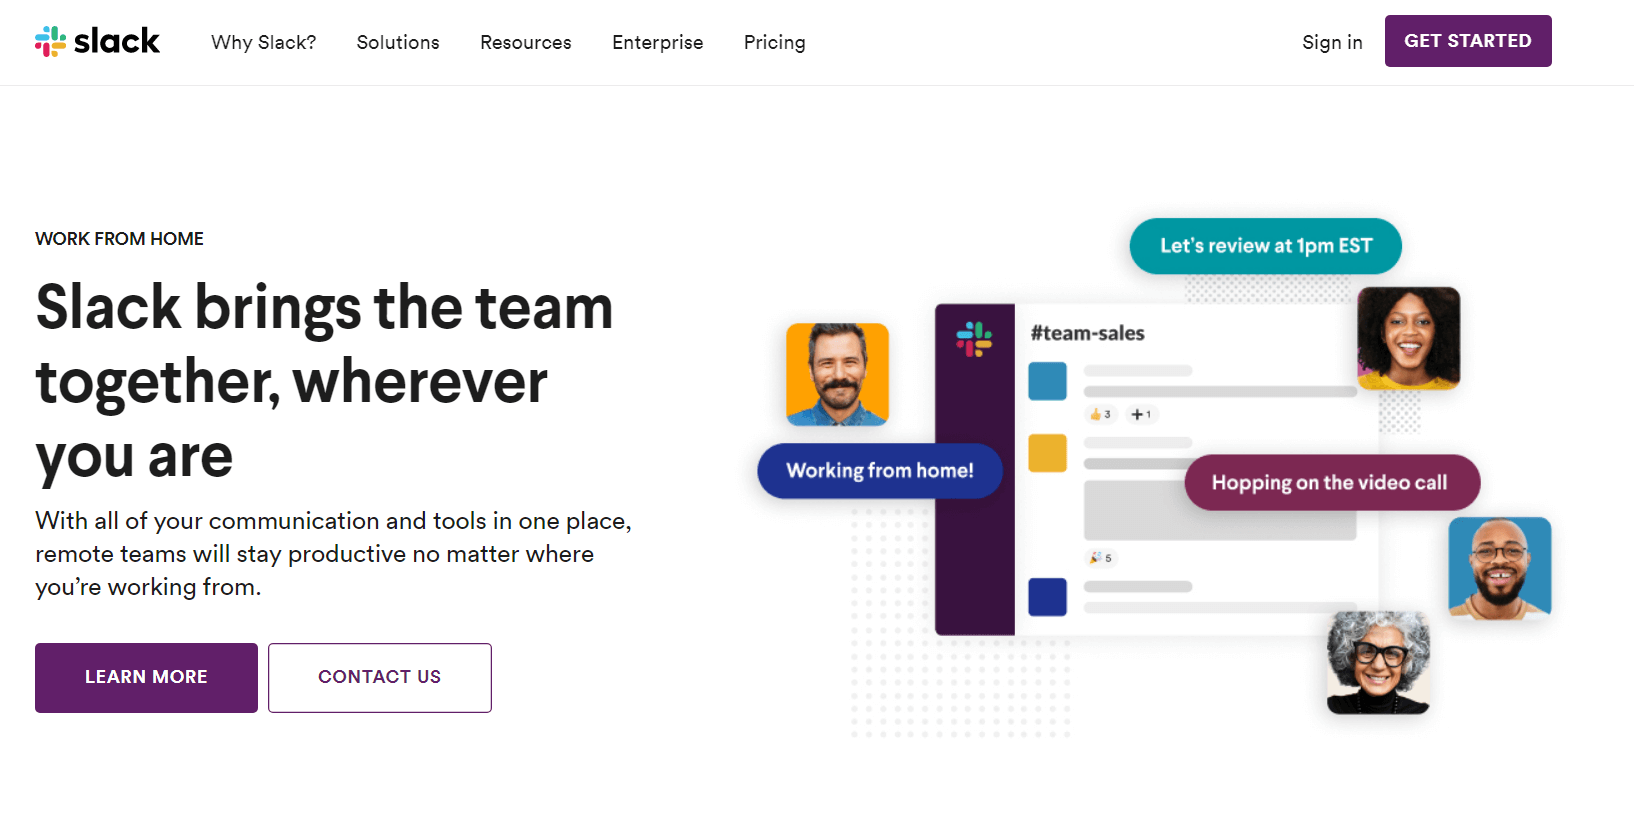Click the WORK FROM HOME label

tap(119, 239)
